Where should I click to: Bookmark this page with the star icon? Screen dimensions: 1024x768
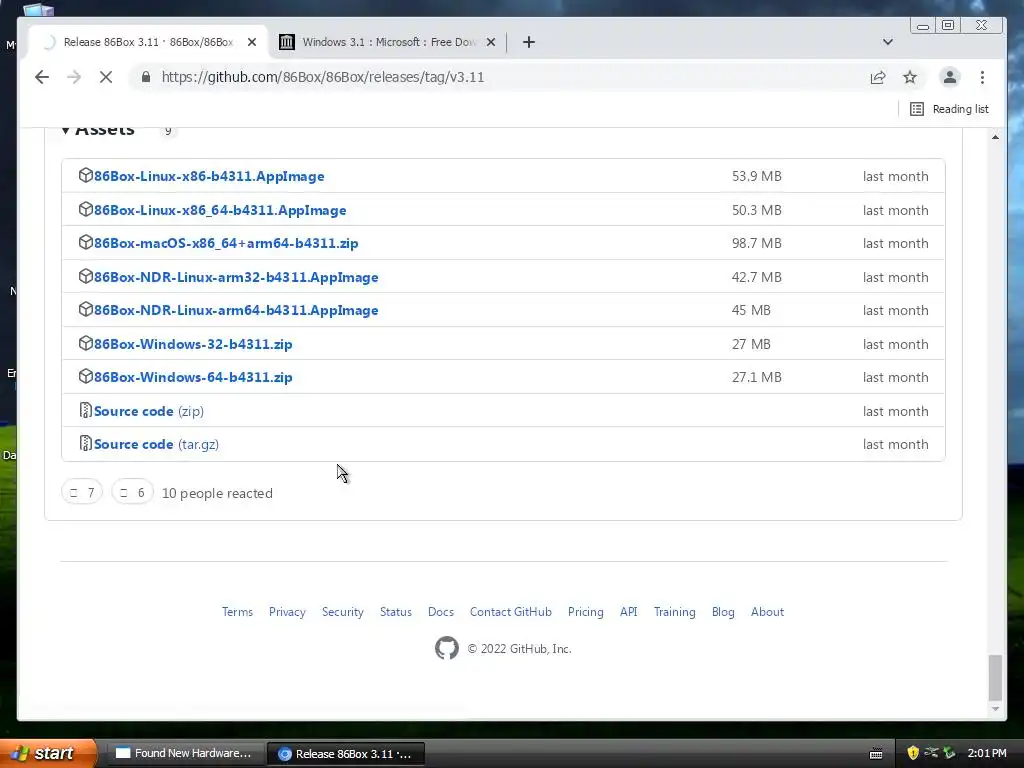point(910,77)
